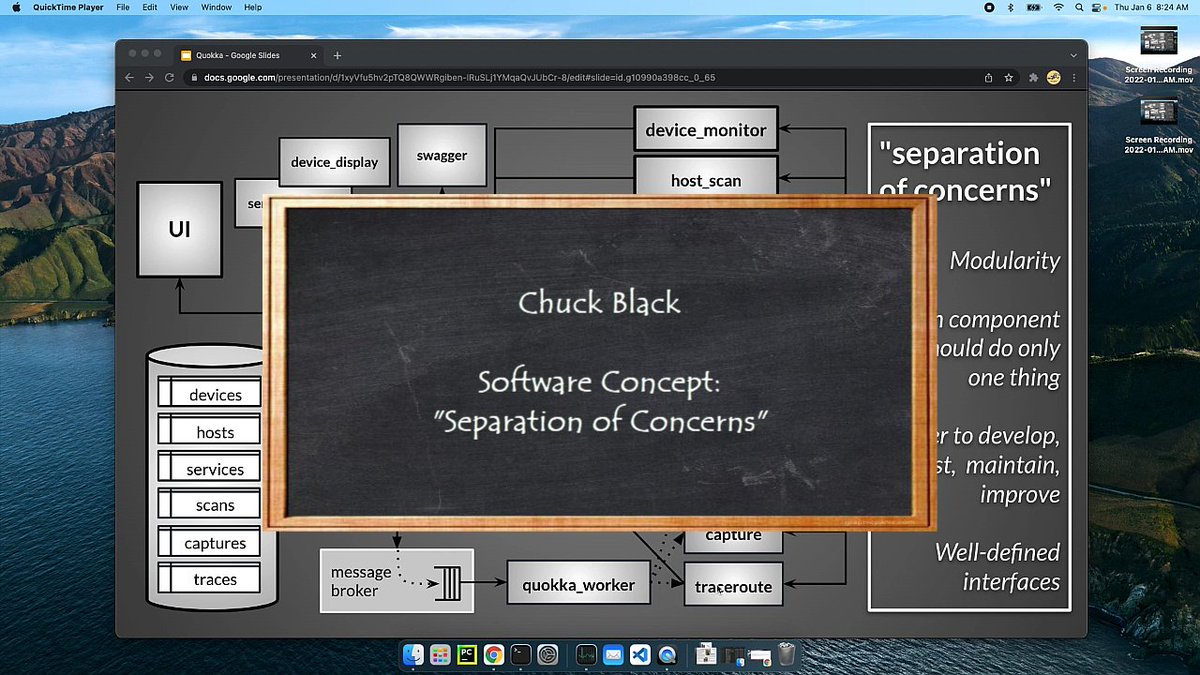
Task: Click the "Well-defined interfaces" text
Action: tap(997, 567)
